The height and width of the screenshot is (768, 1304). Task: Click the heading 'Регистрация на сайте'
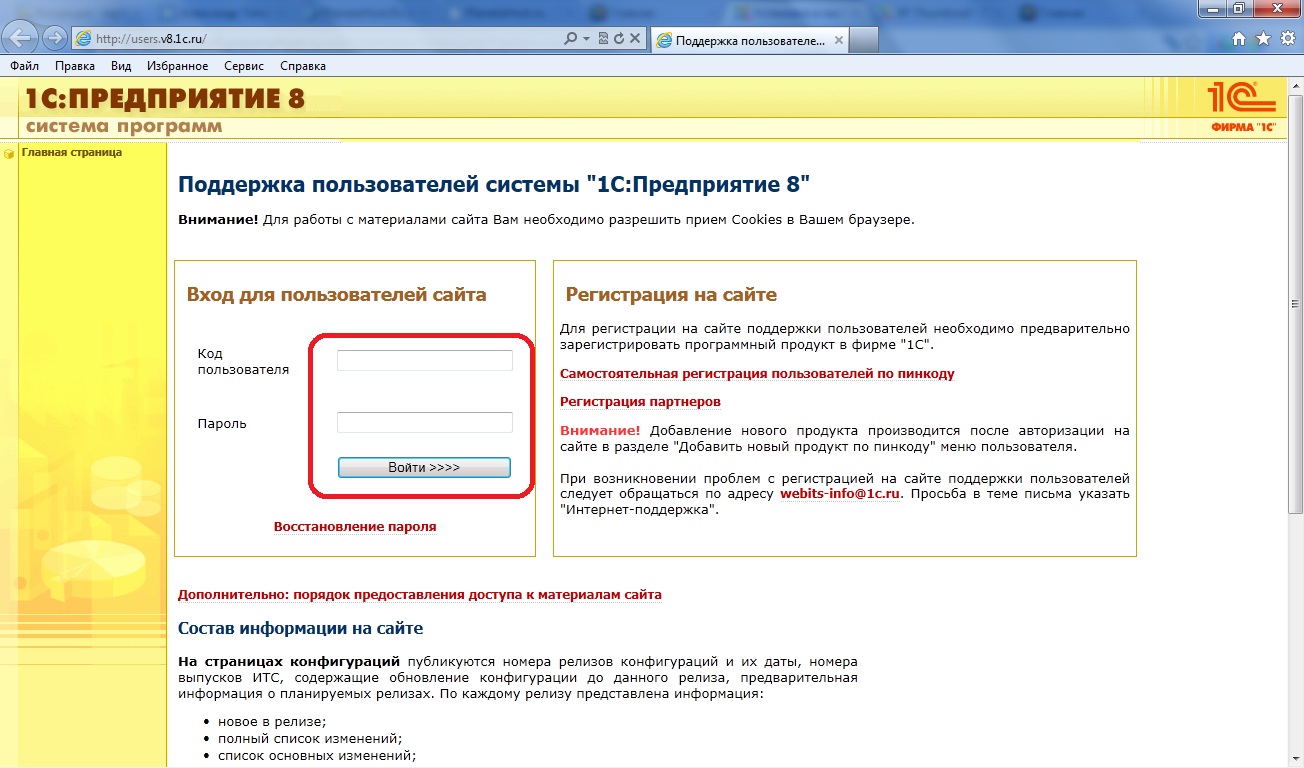[x=671, y=294]
